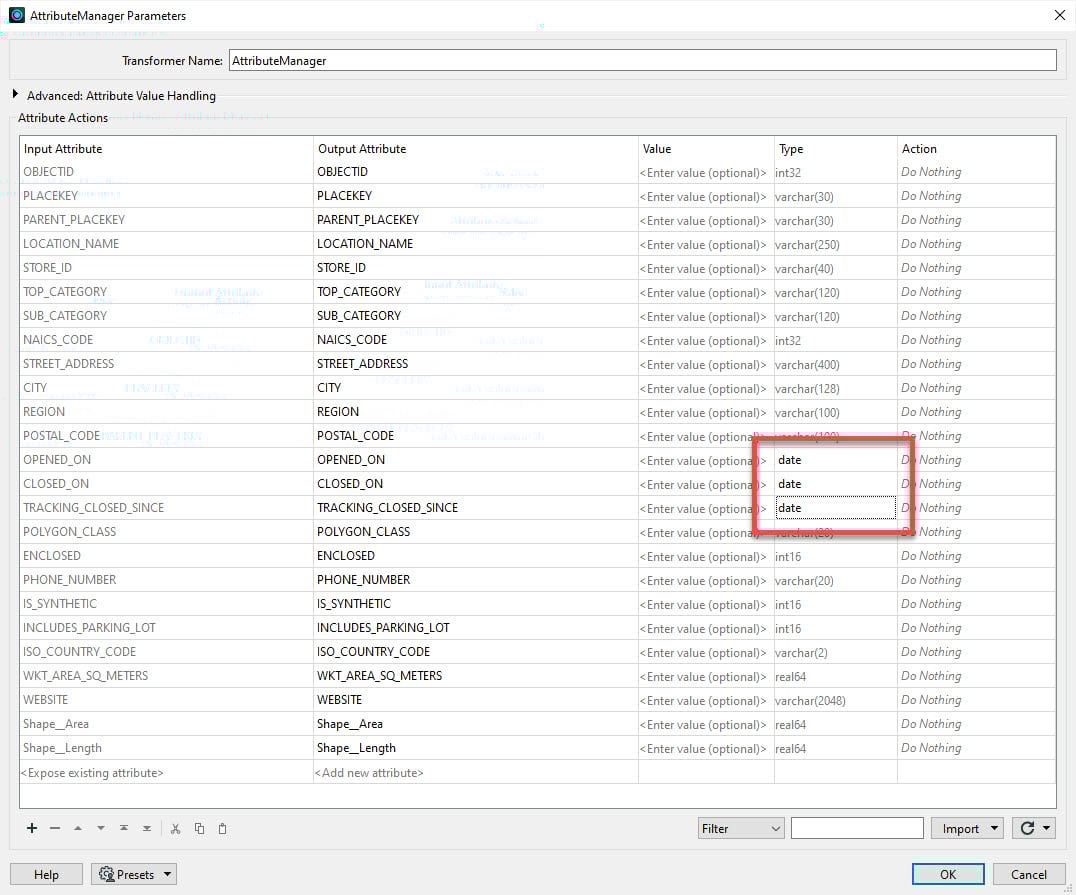Click the filter text box
The image size is (1076, 895).
pyautogui.click(x=857, y=828)
